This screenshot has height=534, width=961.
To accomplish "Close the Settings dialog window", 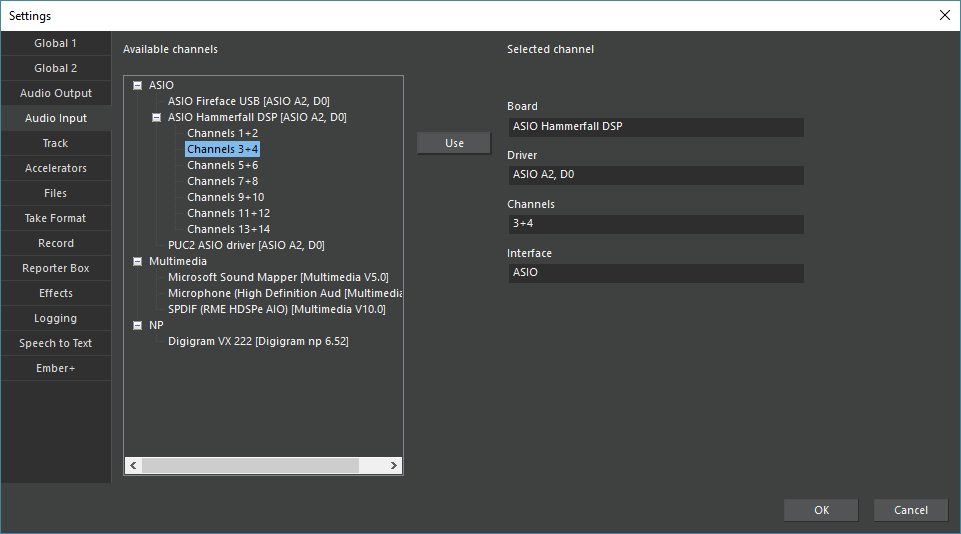I will click(x=944, y=15).
